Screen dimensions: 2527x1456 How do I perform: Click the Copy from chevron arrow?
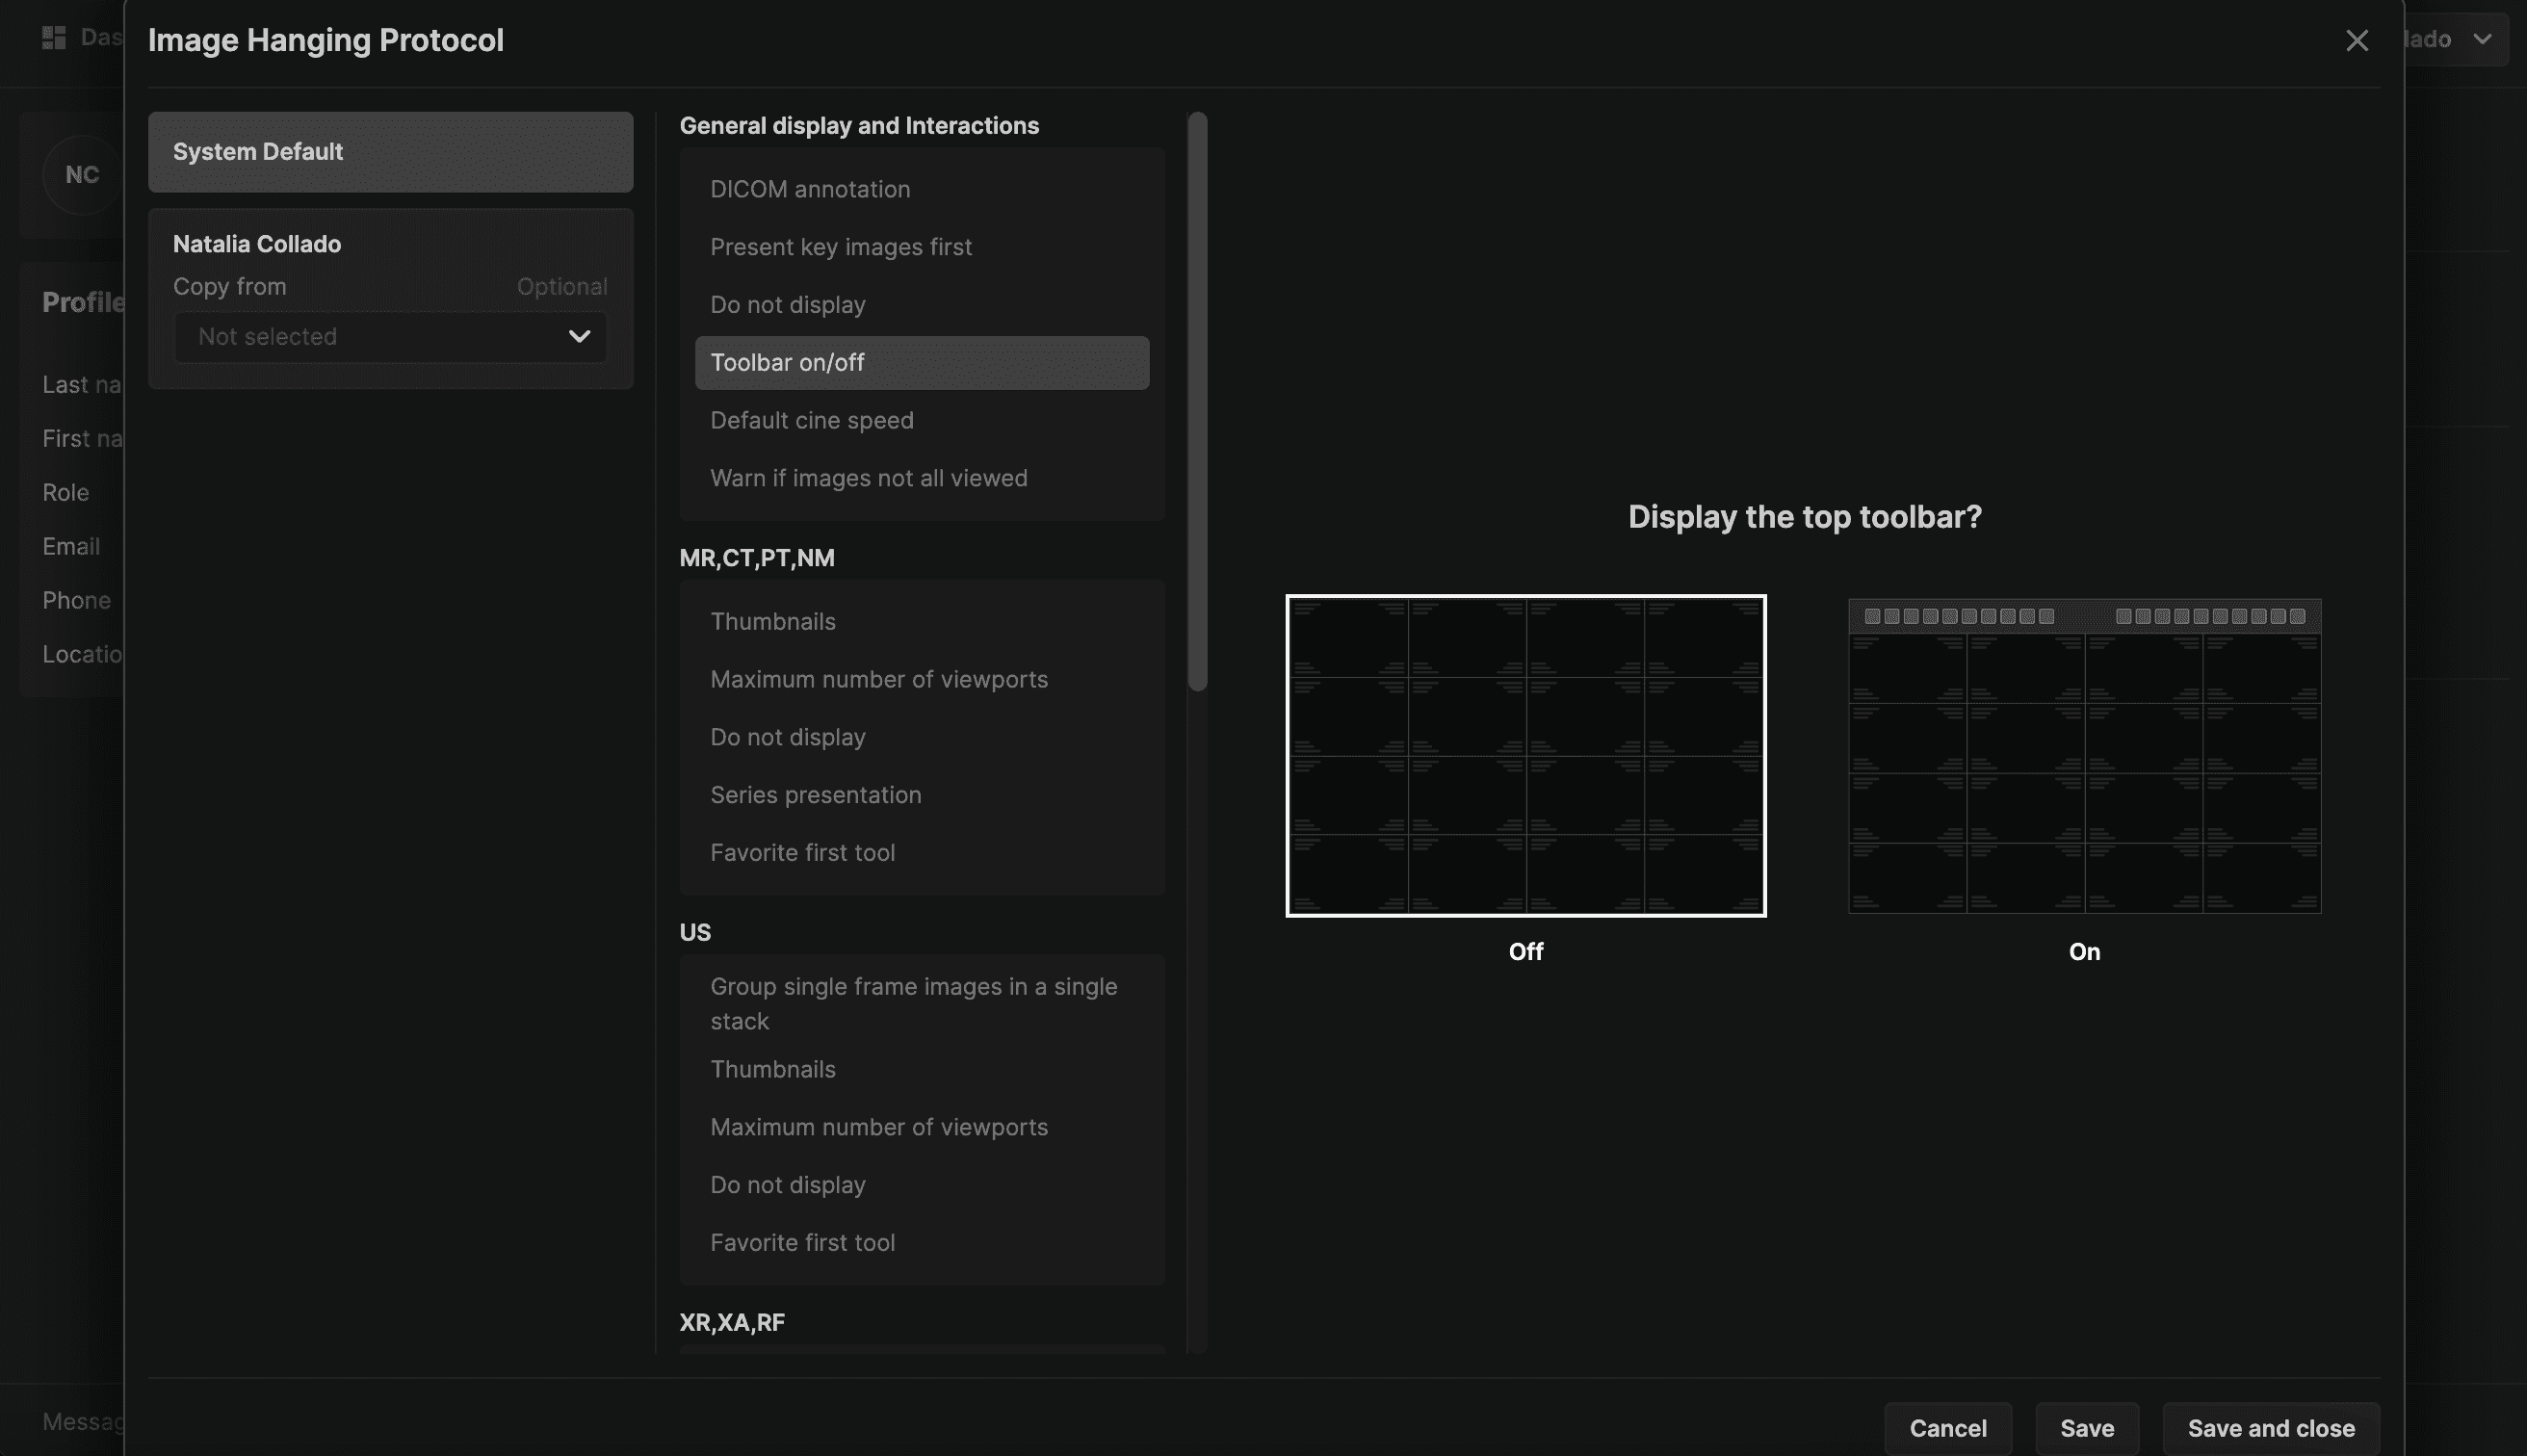(579, 337)
